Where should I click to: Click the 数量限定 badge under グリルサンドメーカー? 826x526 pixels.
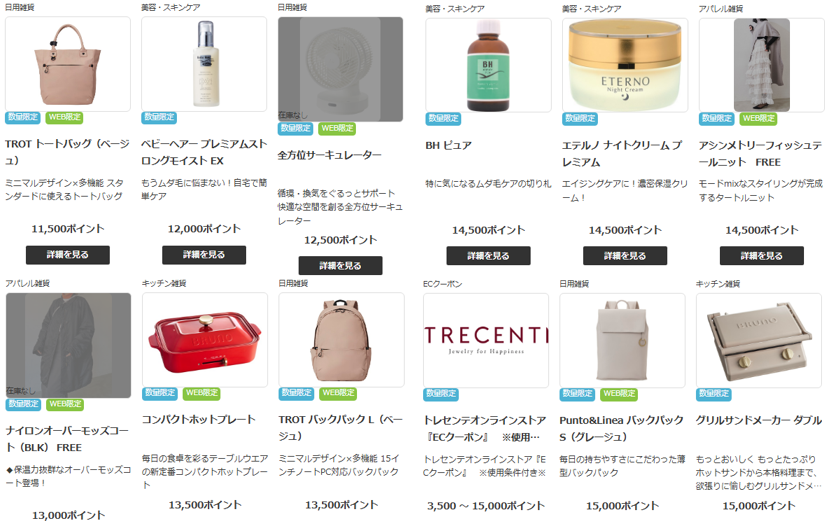point(714,394)
